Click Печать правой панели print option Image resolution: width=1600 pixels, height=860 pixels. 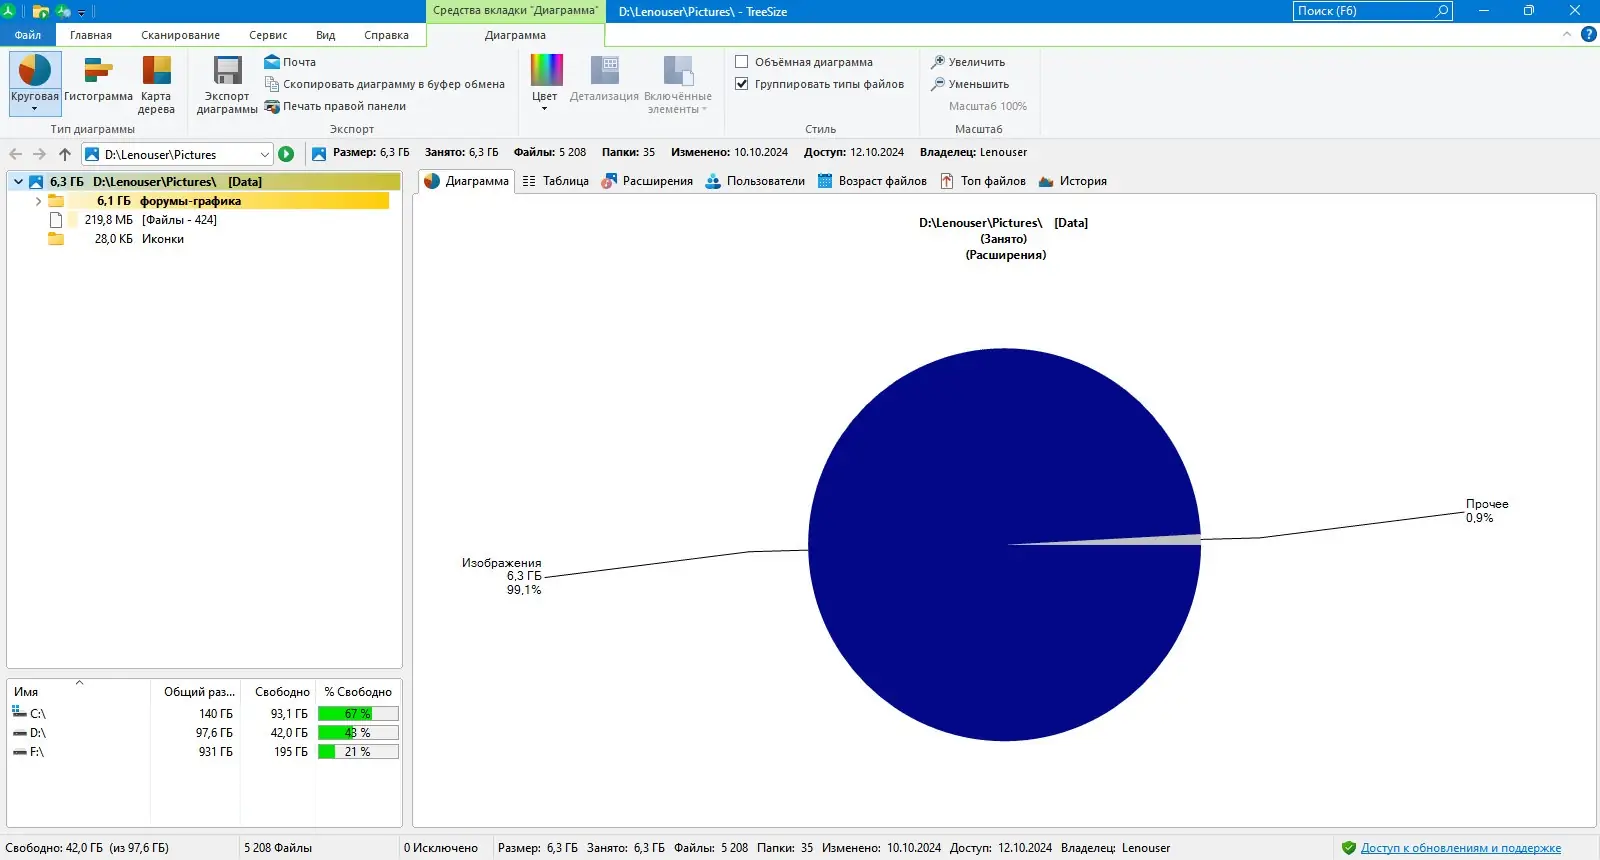(x=335, y=106)
